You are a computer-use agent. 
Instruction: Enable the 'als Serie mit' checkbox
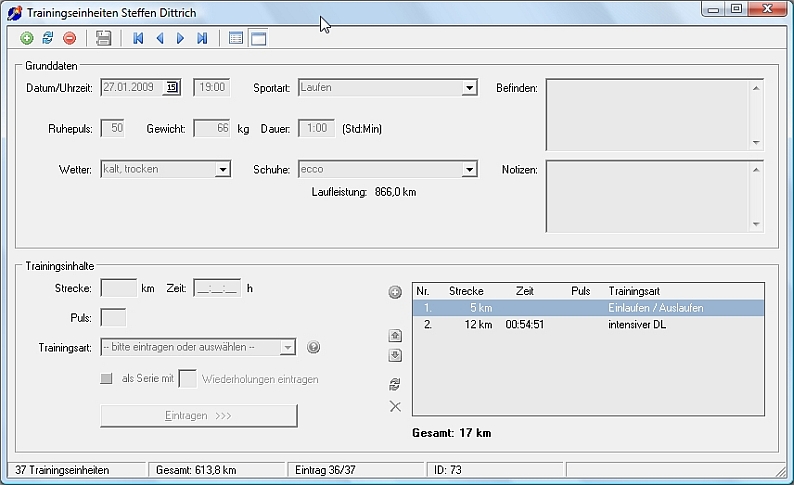(107, 379)
